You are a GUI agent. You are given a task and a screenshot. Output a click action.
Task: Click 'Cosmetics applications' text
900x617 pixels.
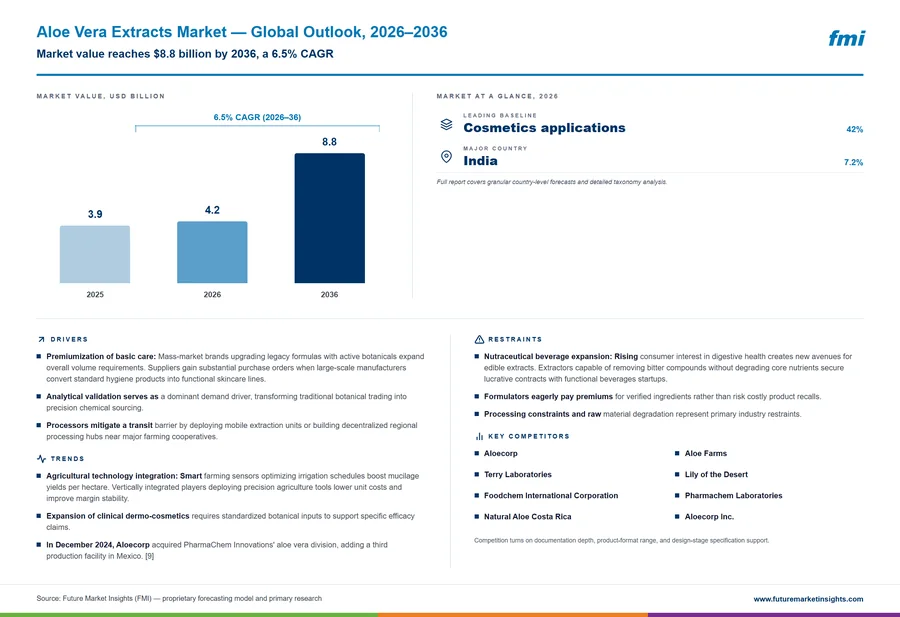click(x=544, y=128)
